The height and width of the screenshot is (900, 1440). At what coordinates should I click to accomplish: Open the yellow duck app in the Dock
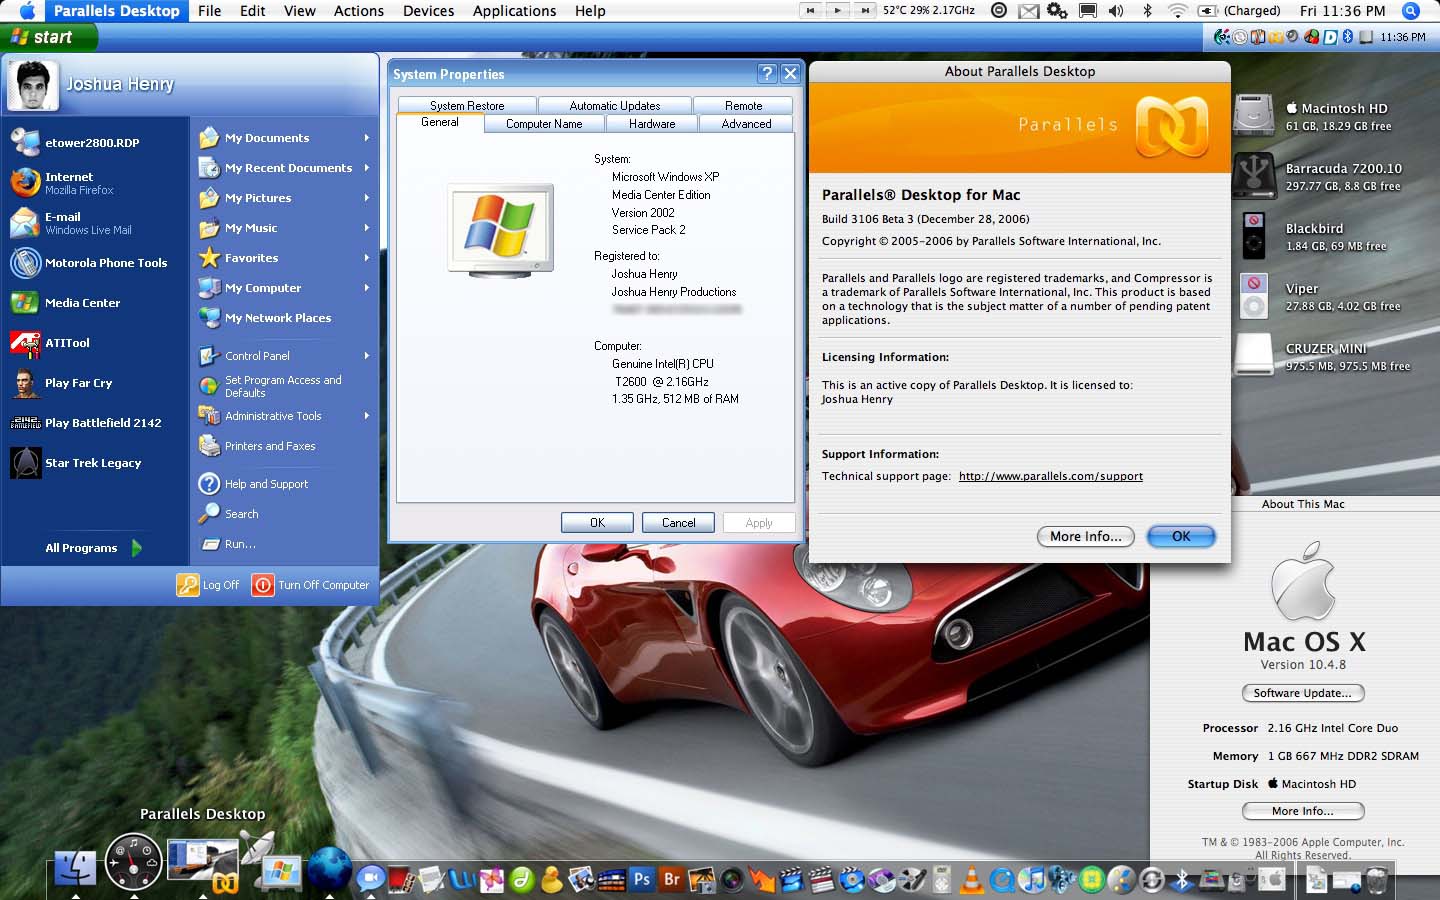coord(551,880)
